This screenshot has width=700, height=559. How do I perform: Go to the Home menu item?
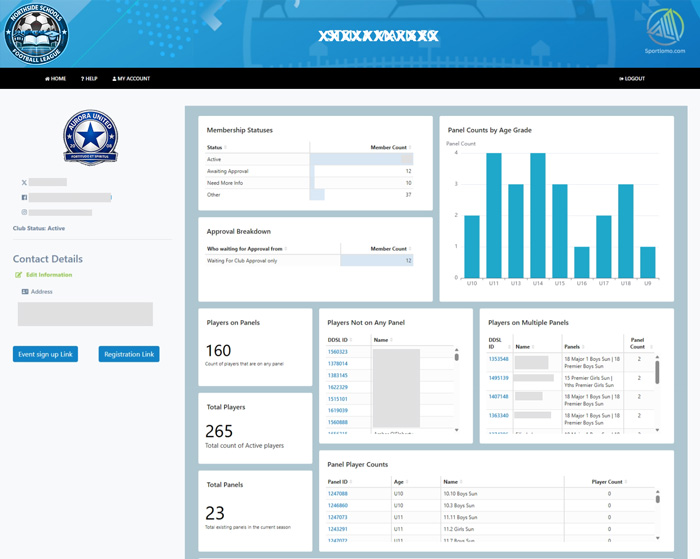coord(55,78)
